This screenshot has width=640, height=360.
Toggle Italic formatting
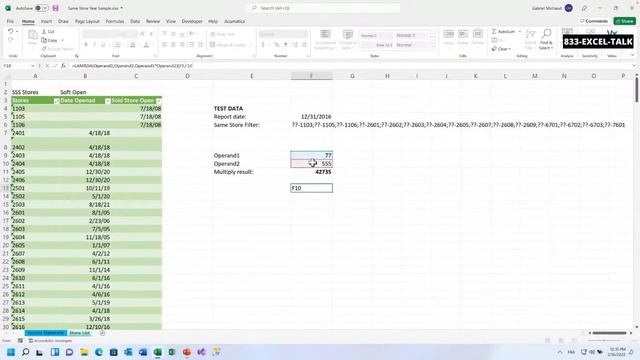pos(94,44)
